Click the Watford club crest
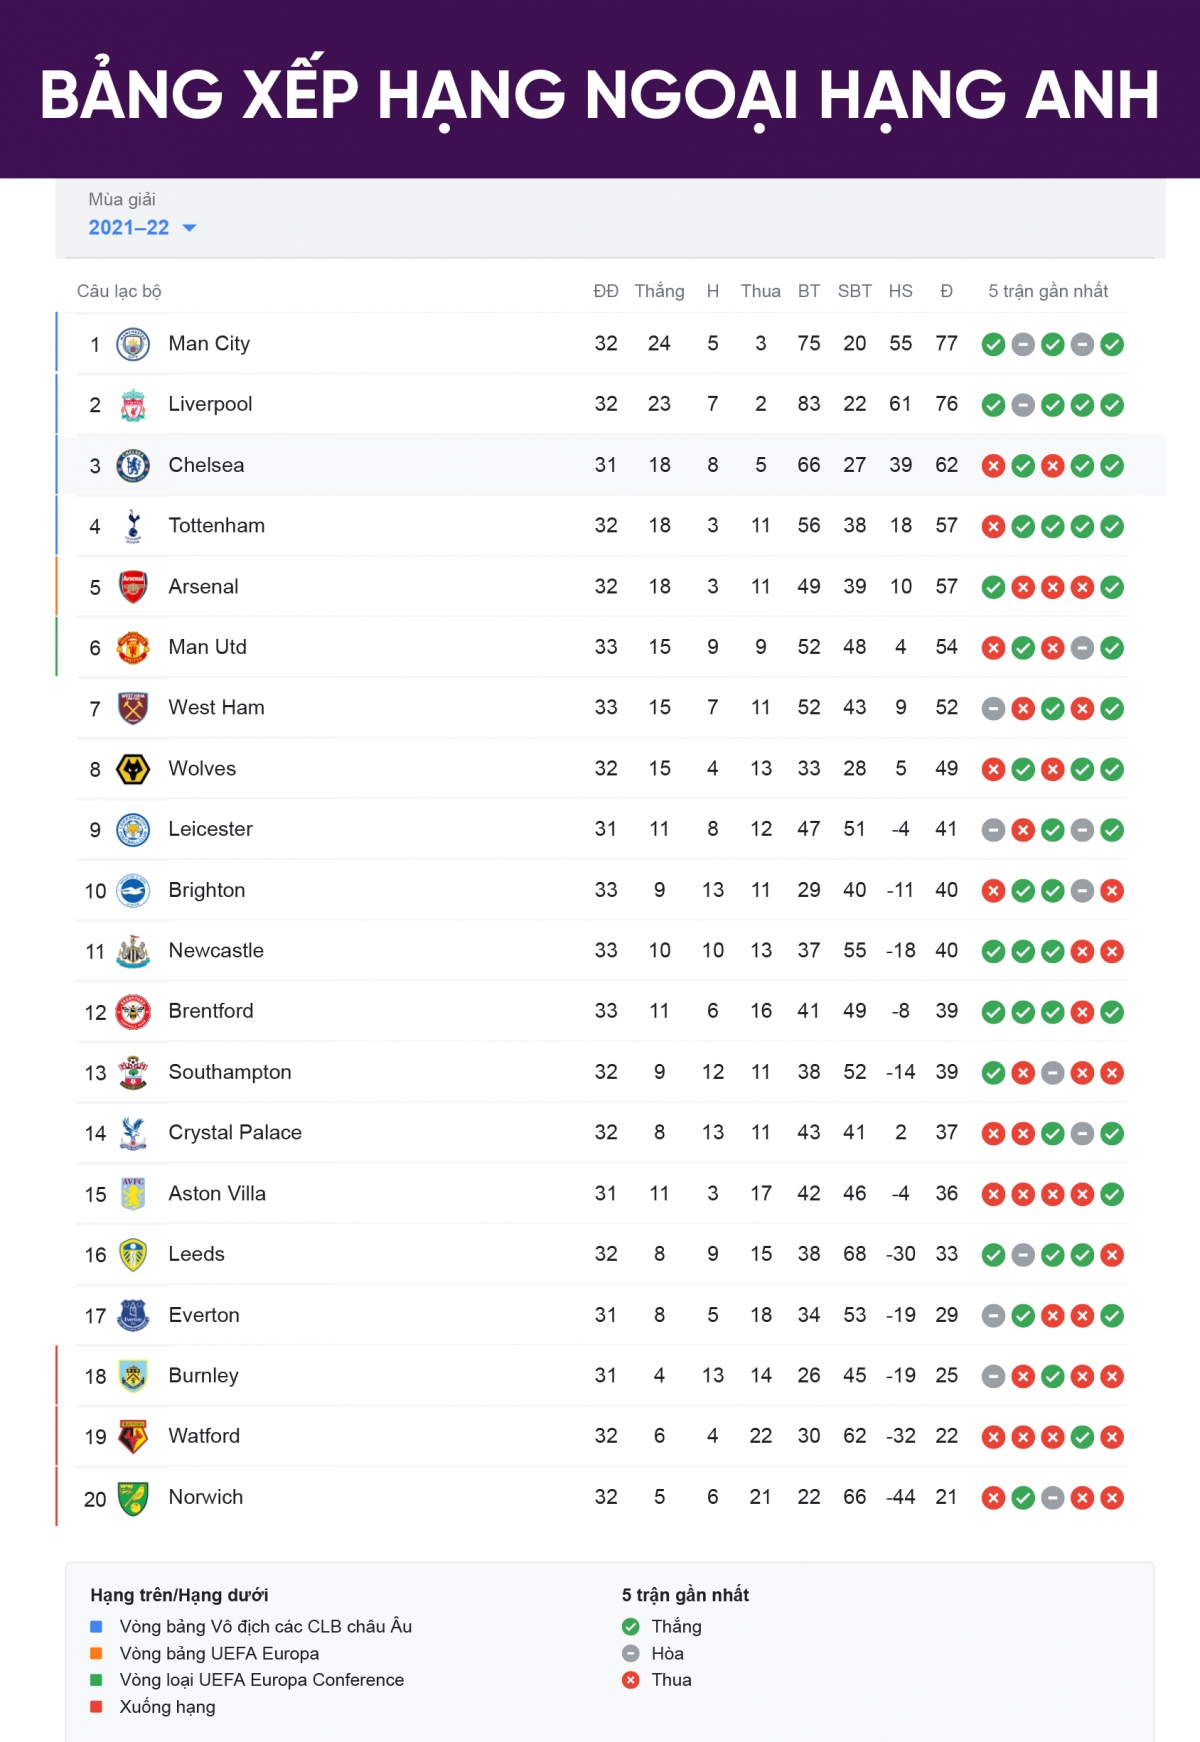This screenshot has height=1742, width=1200. [133, 1437]
